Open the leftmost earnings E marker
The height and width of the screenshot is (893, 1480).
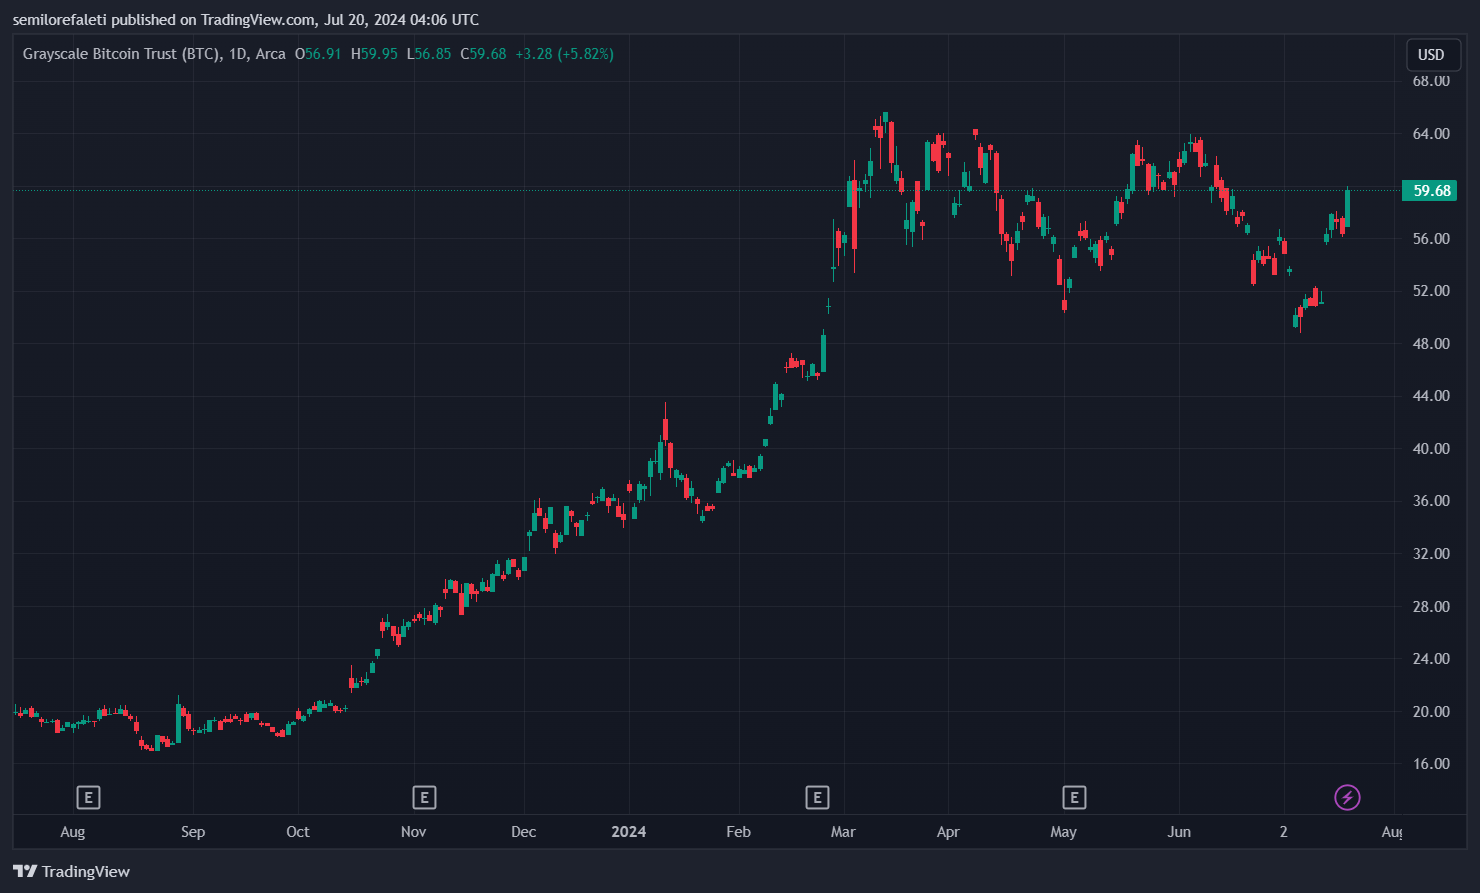click(88, 797)
